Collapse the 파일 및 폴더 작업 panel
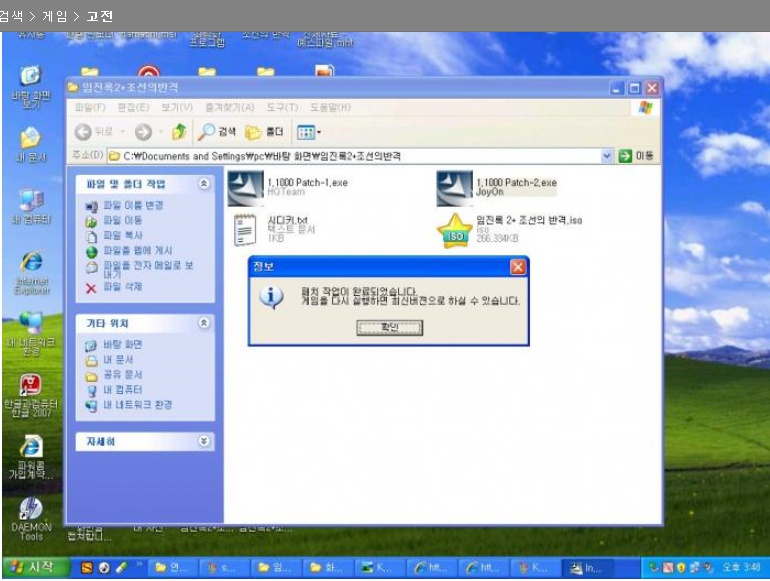Screen dimensions: 770x581 pyautogui.click(x=204, y=184)
